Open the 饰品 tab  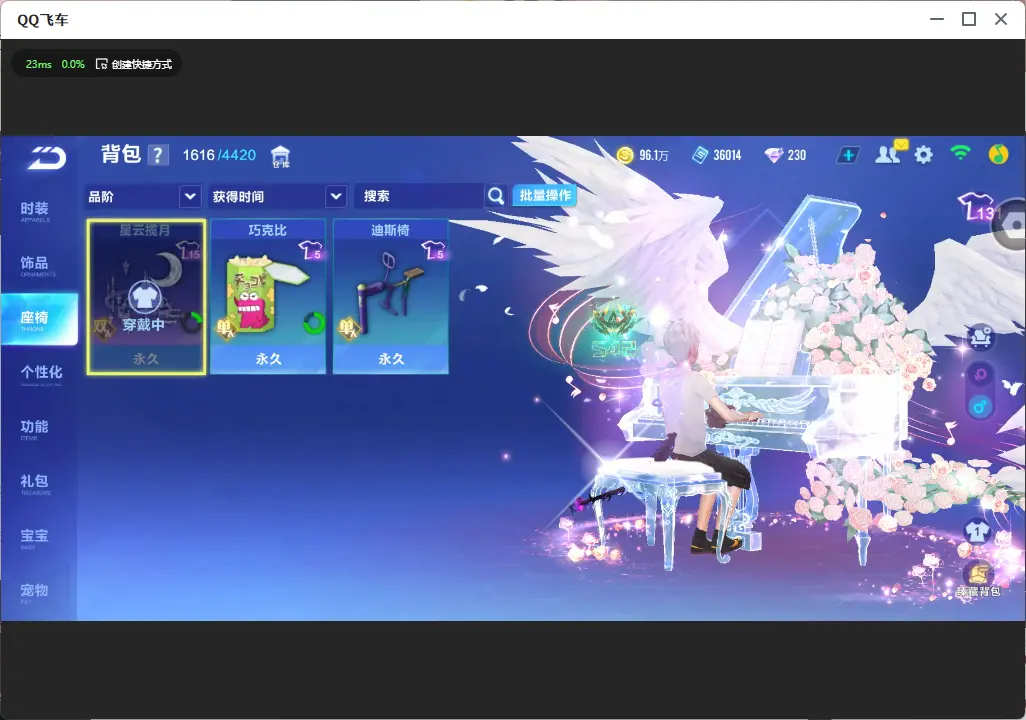click(x=35, y=265)
